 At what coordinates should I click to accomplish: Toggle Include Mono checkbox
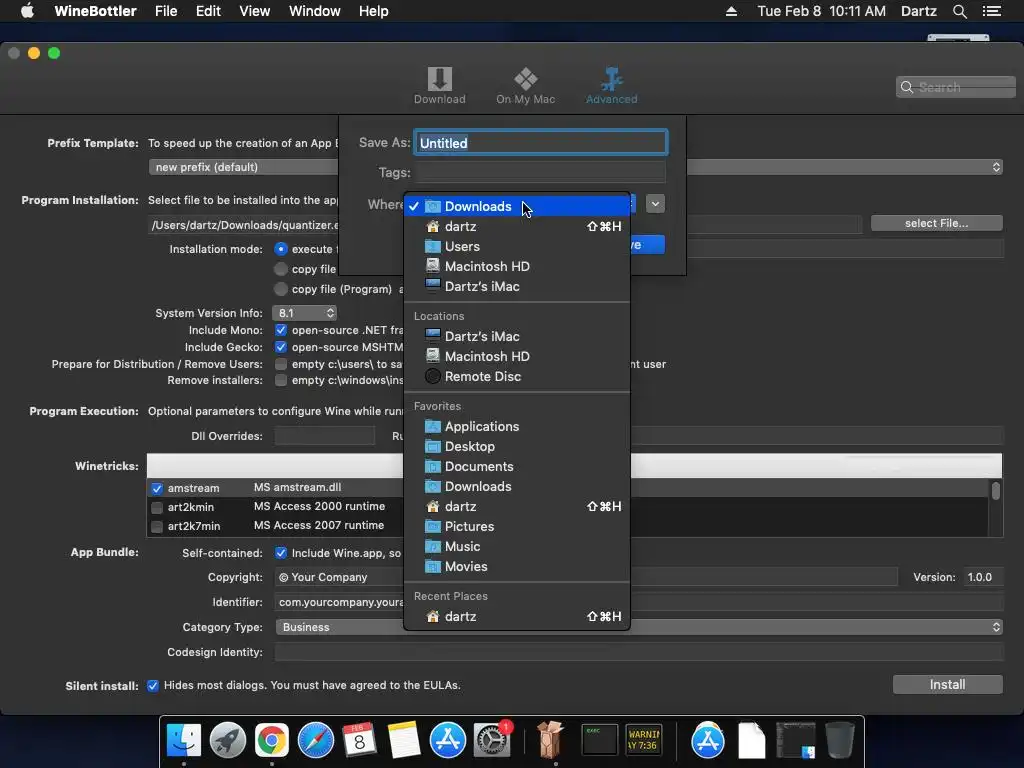click(x=281, y=330)
